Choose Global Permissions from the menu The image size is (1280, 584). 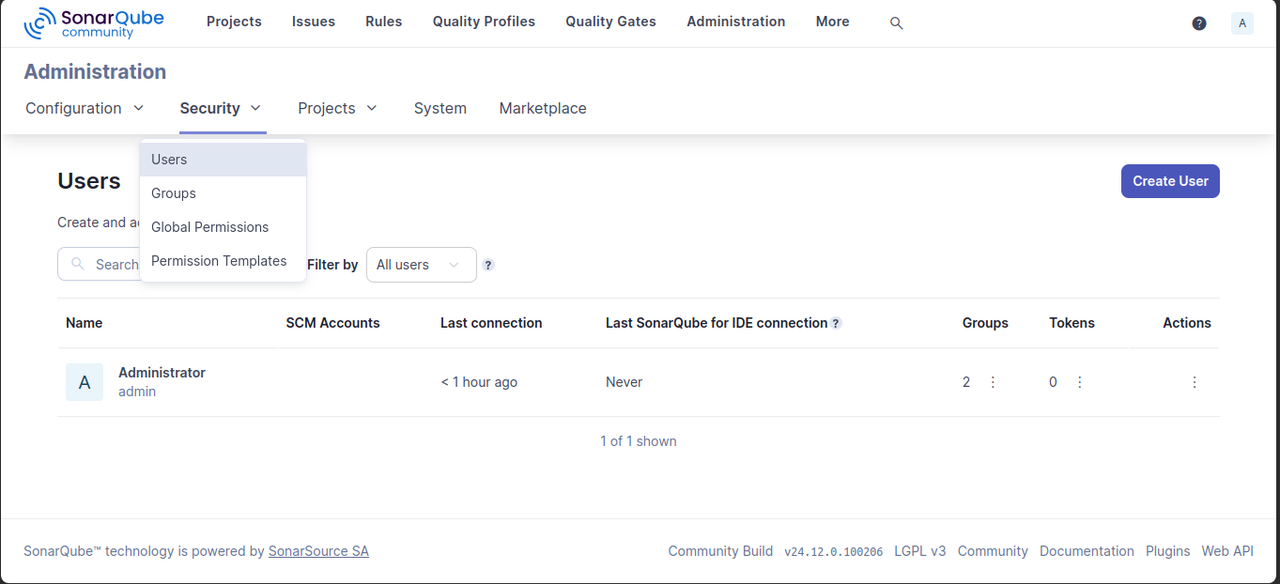point(223,228)
